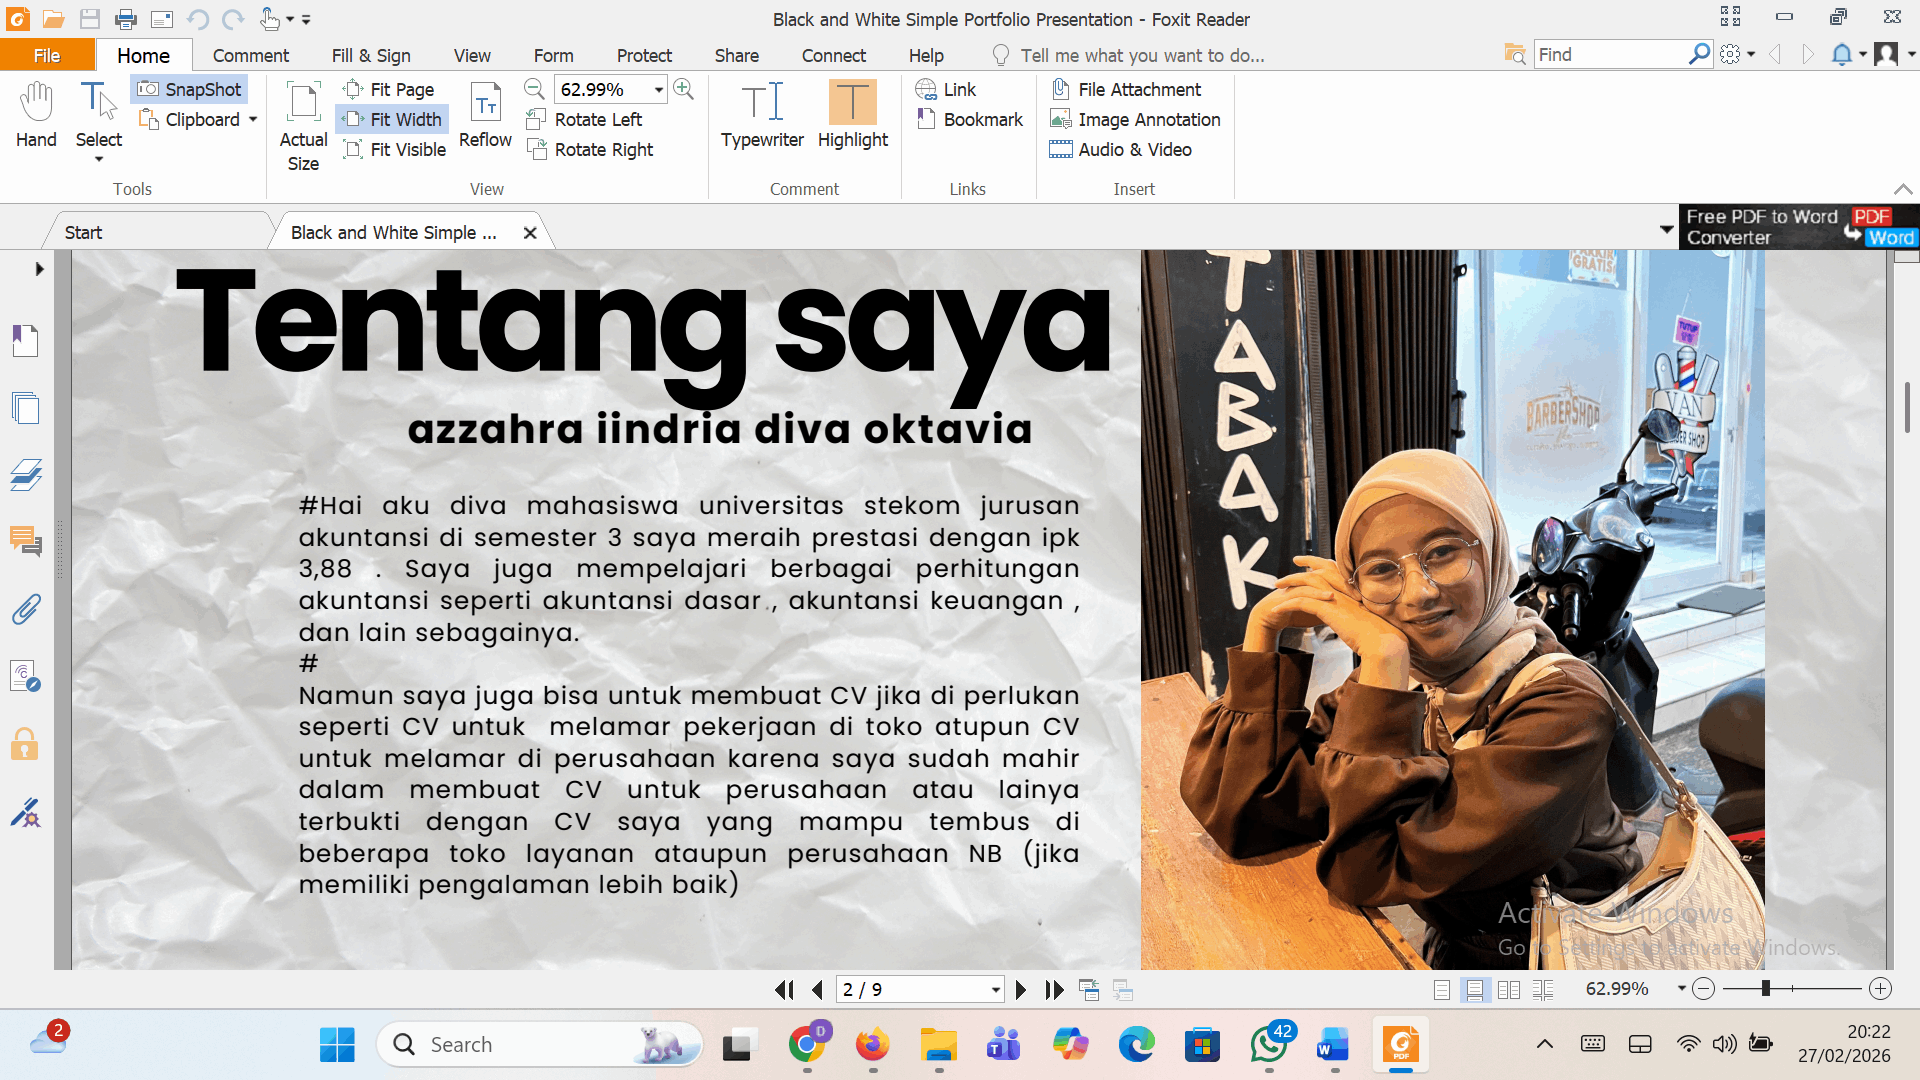
Task: Click the Rotate Right icon
Action: (537, 150)
